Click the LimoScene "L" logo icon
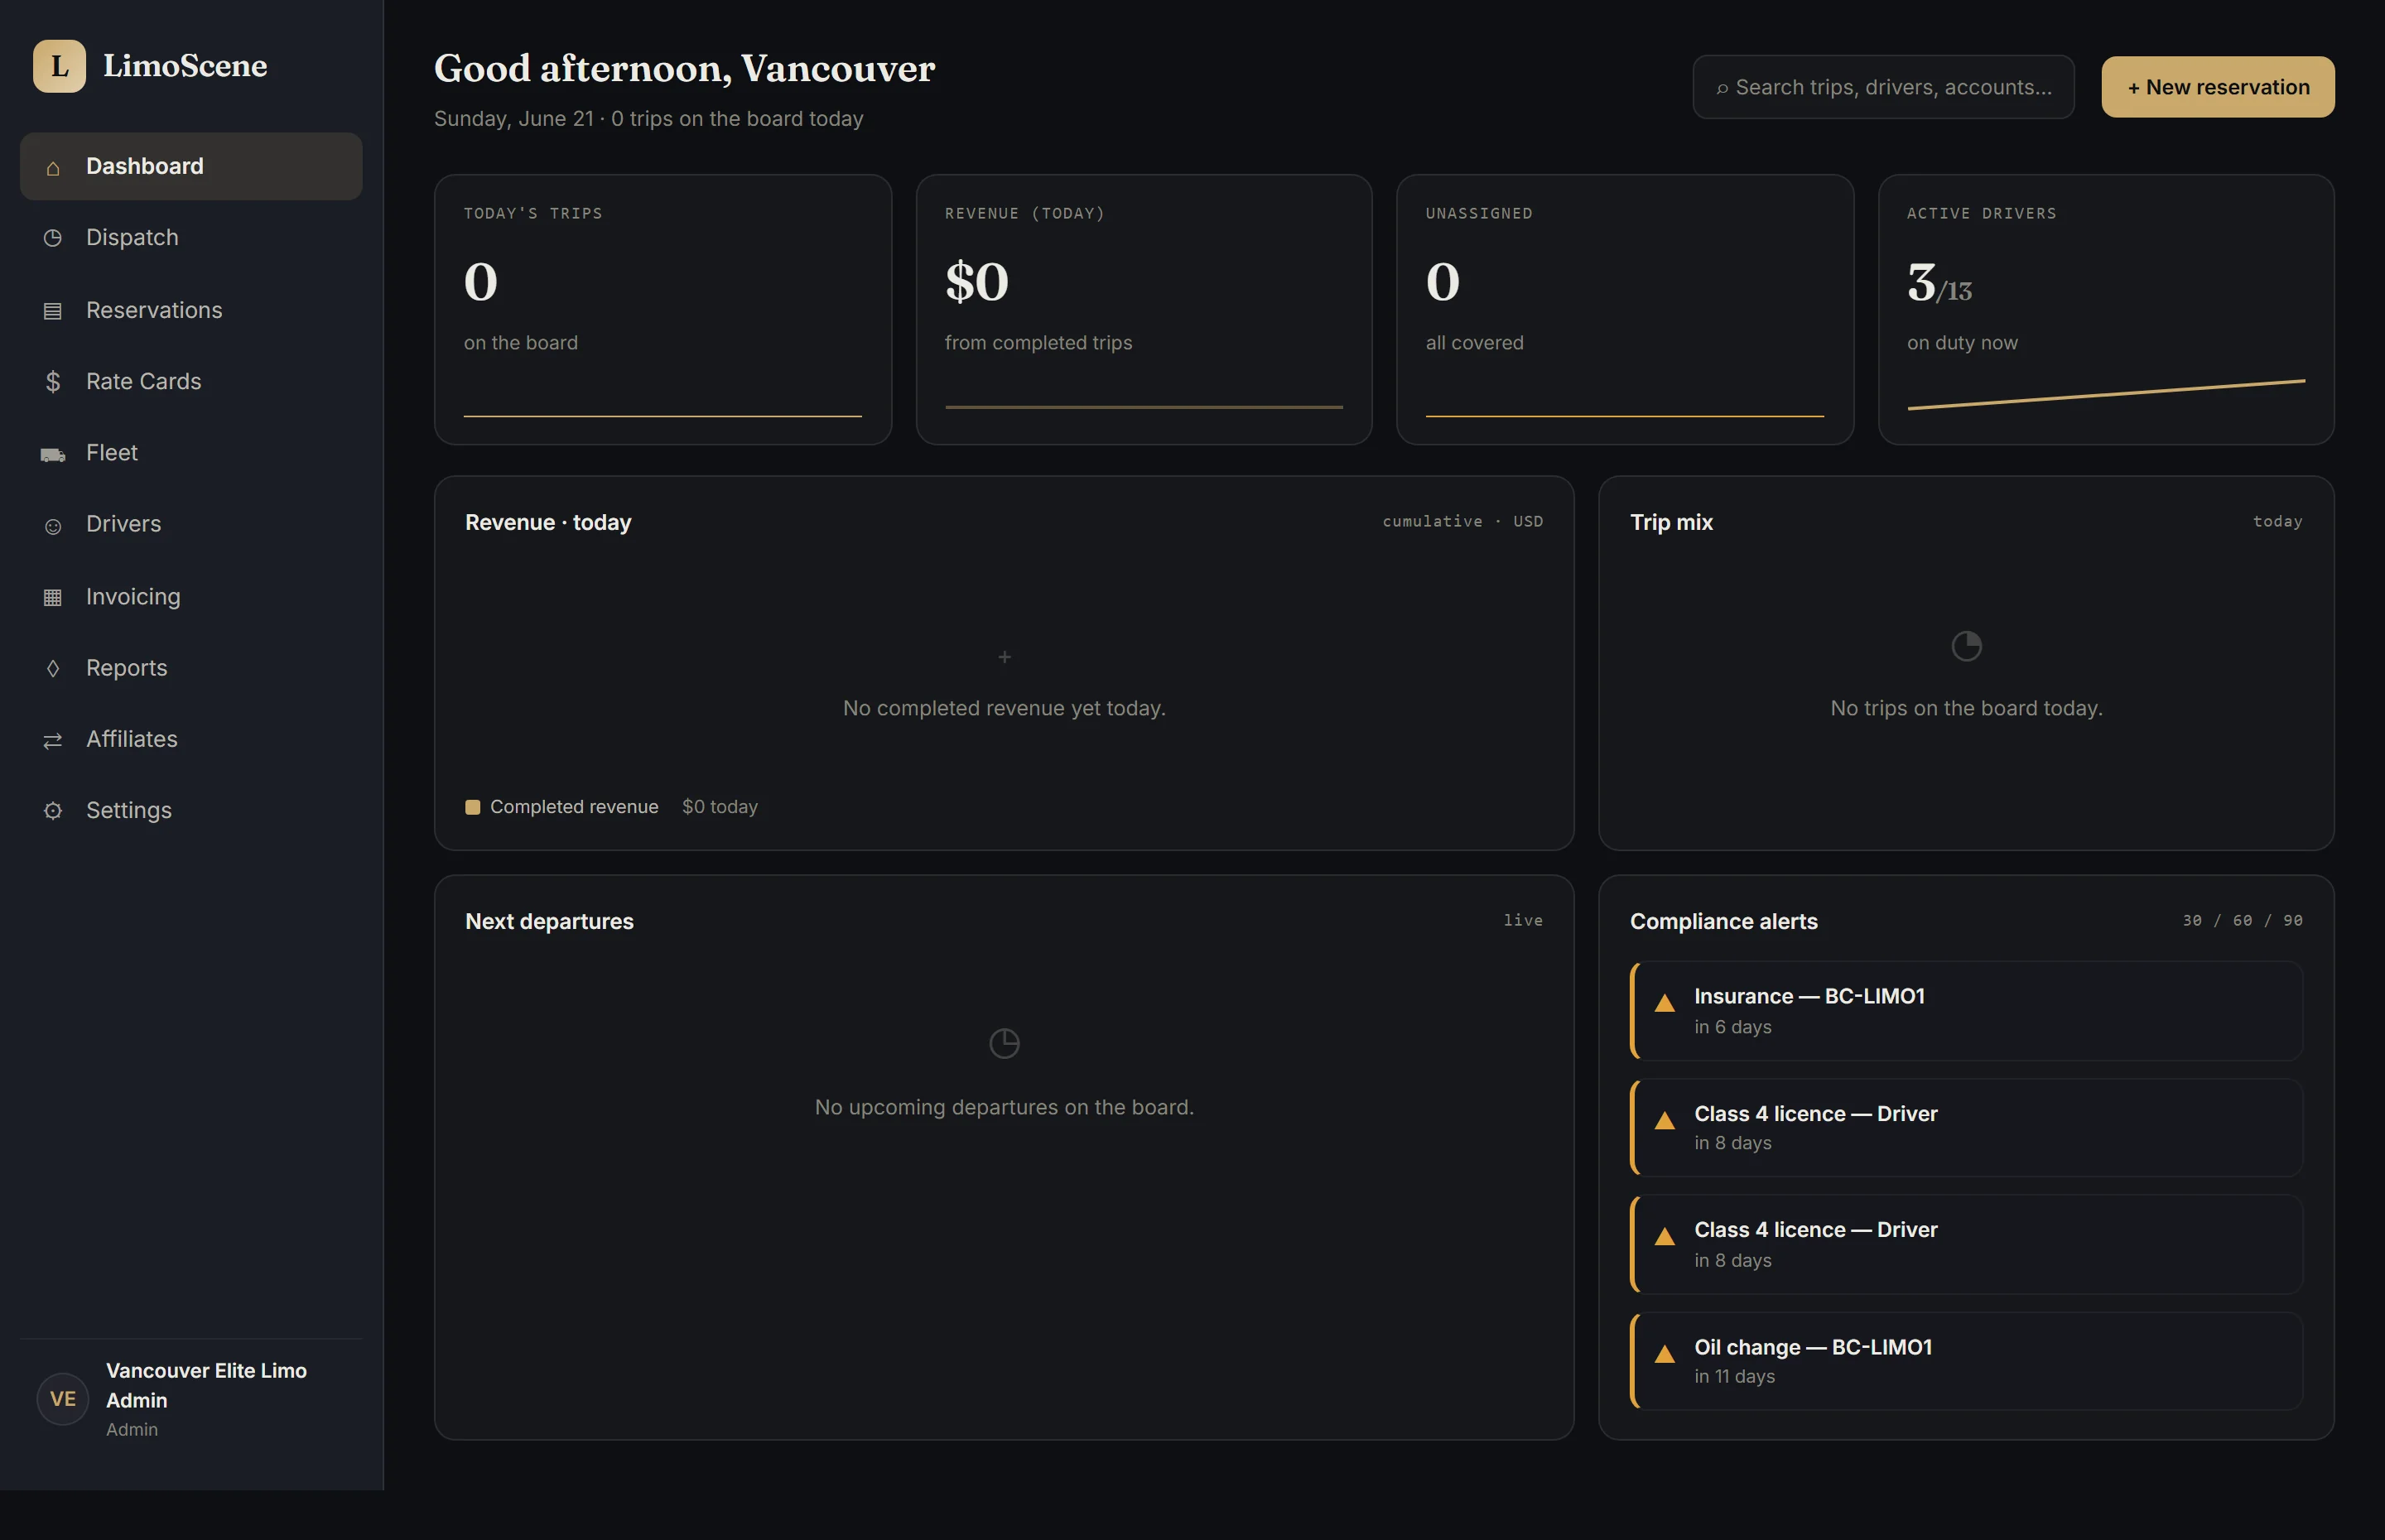The width and height of the screenshot is (2385, 1540). coord(59,66)
